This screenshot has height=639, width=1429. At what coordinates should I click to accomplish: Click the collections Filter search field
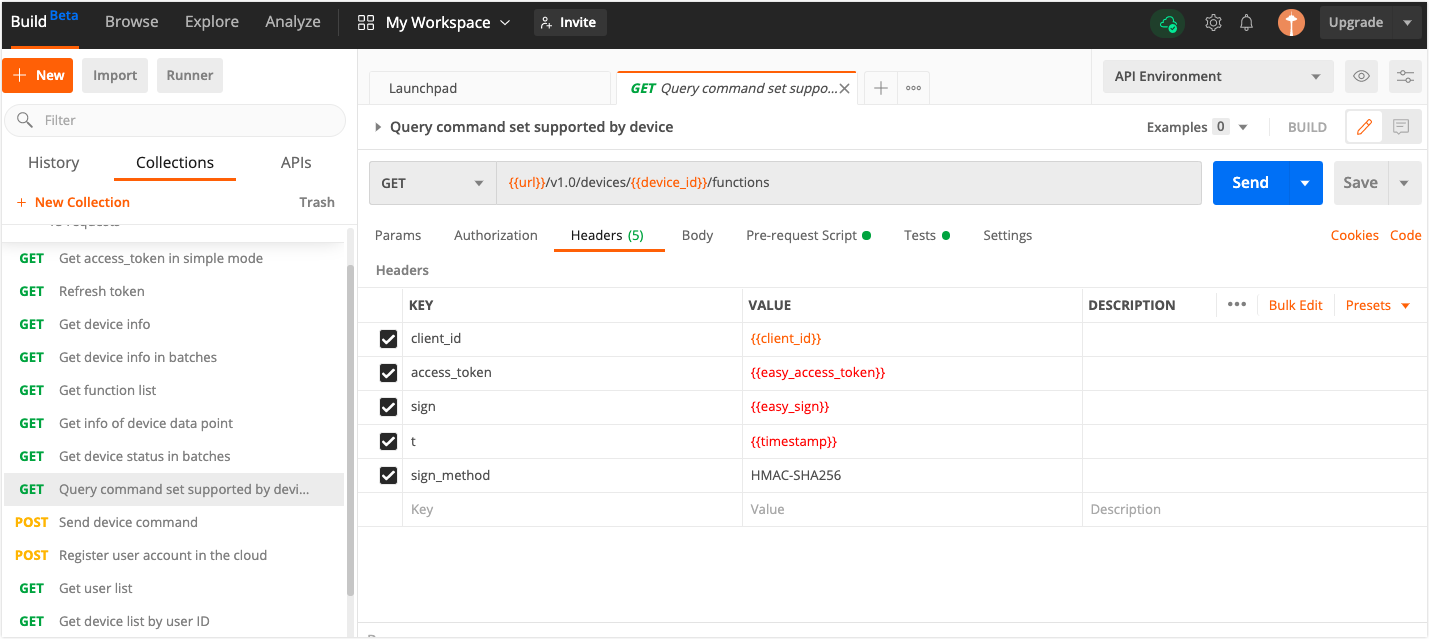click(x=175, y=120)
